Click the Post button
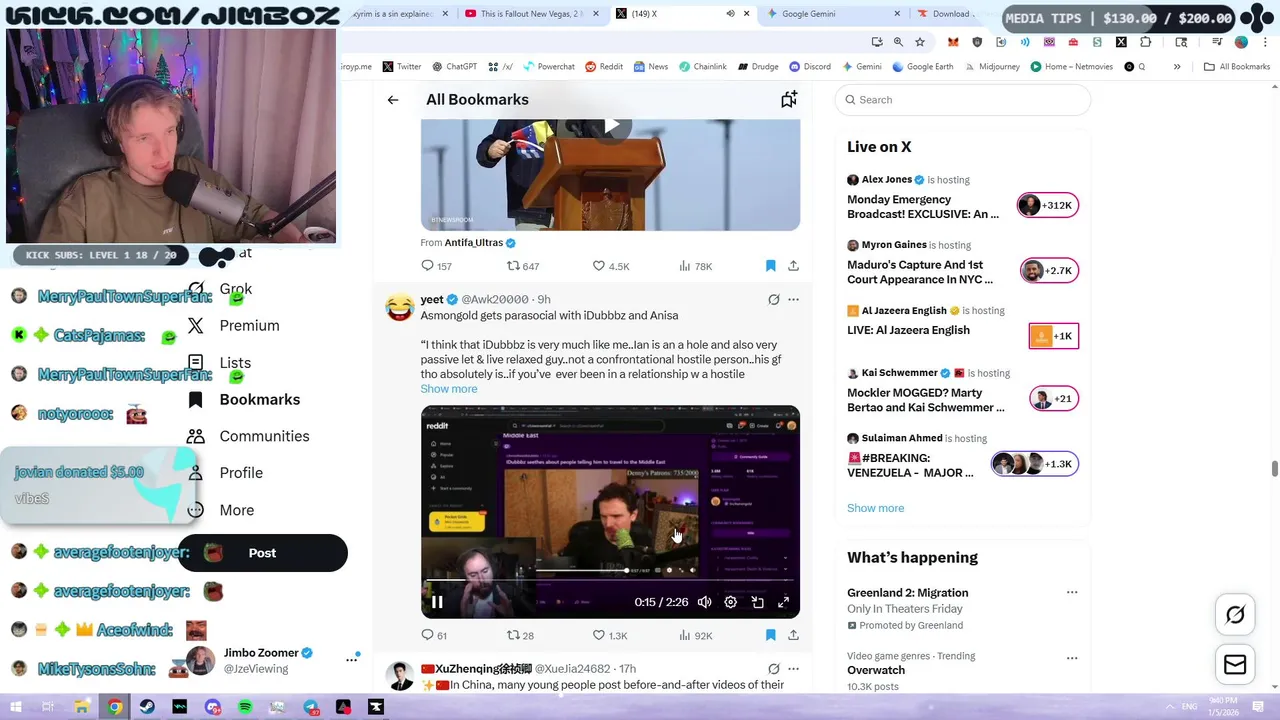Viewport: 1280px width, 720px height. [x=262, y=553]
